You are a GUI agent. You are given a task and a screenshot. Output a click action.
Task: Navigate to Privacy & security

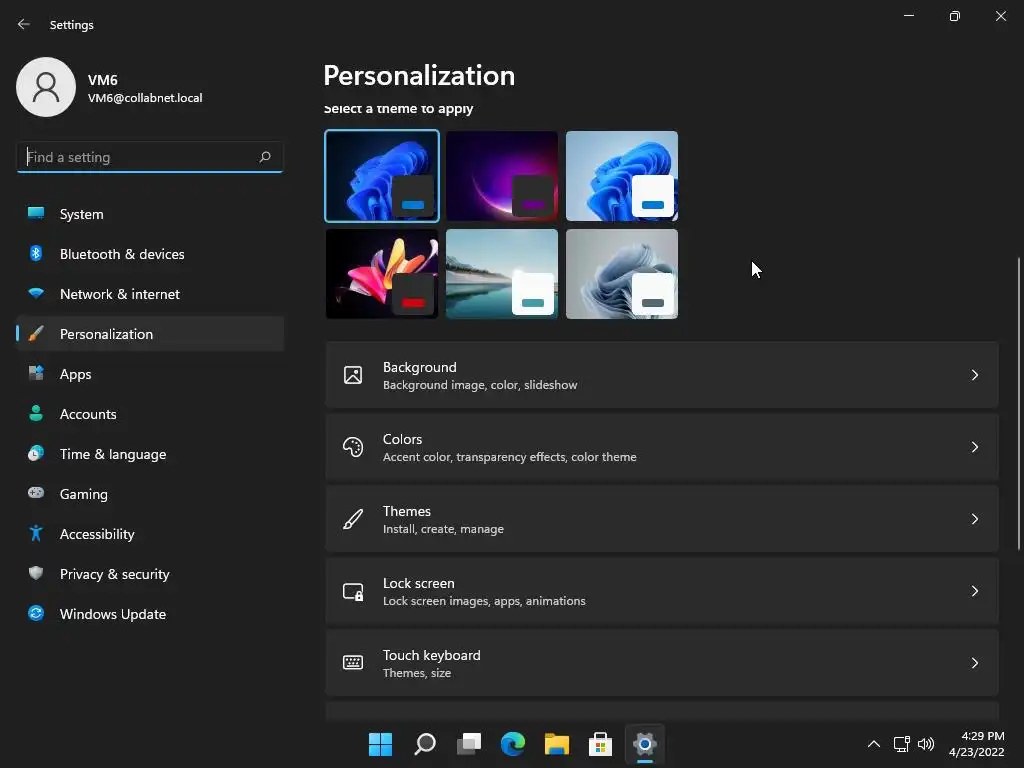pos(150,574)
